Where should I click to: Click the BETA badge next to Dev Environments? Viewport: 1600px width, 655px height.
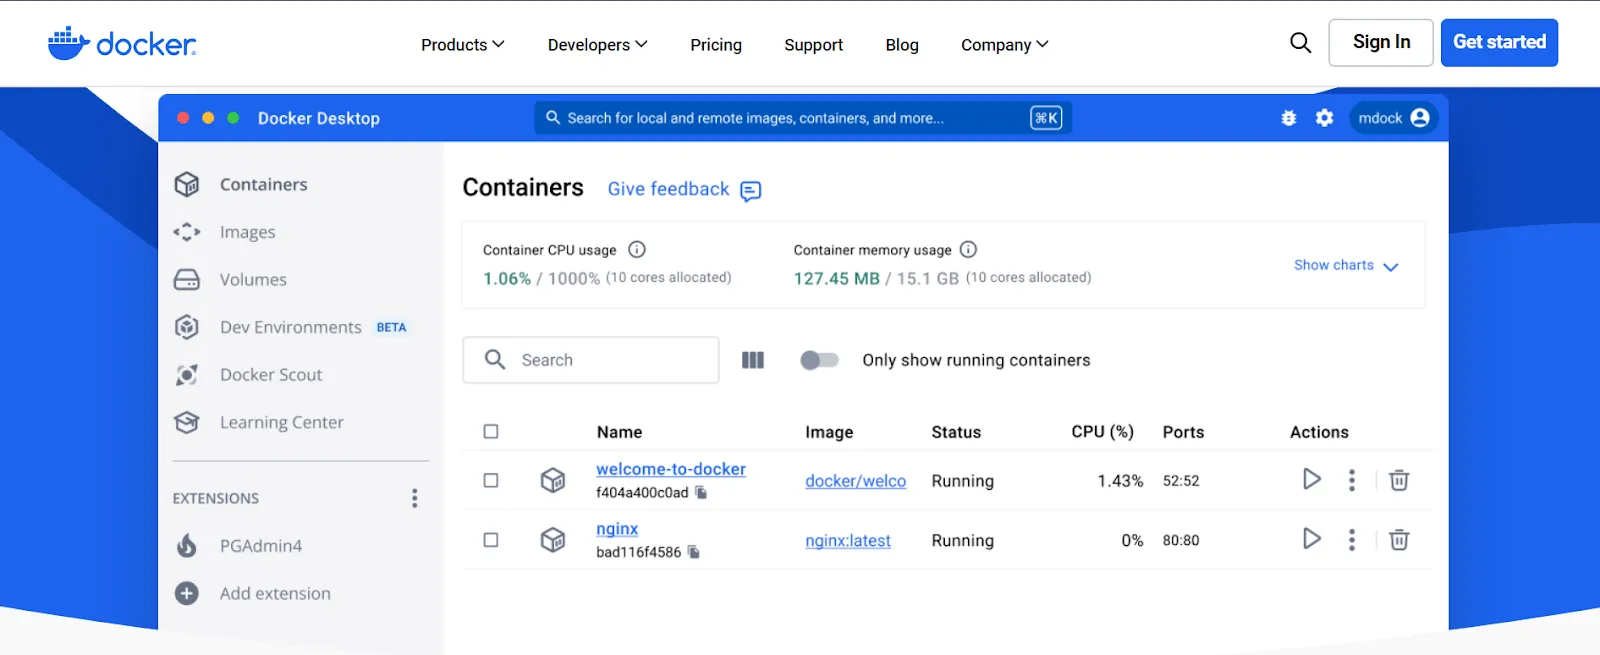[x=391, y=327]
